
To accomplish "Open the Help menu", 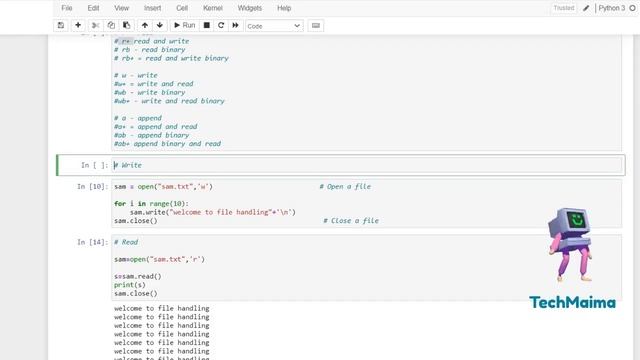I will tap(284, 8).
